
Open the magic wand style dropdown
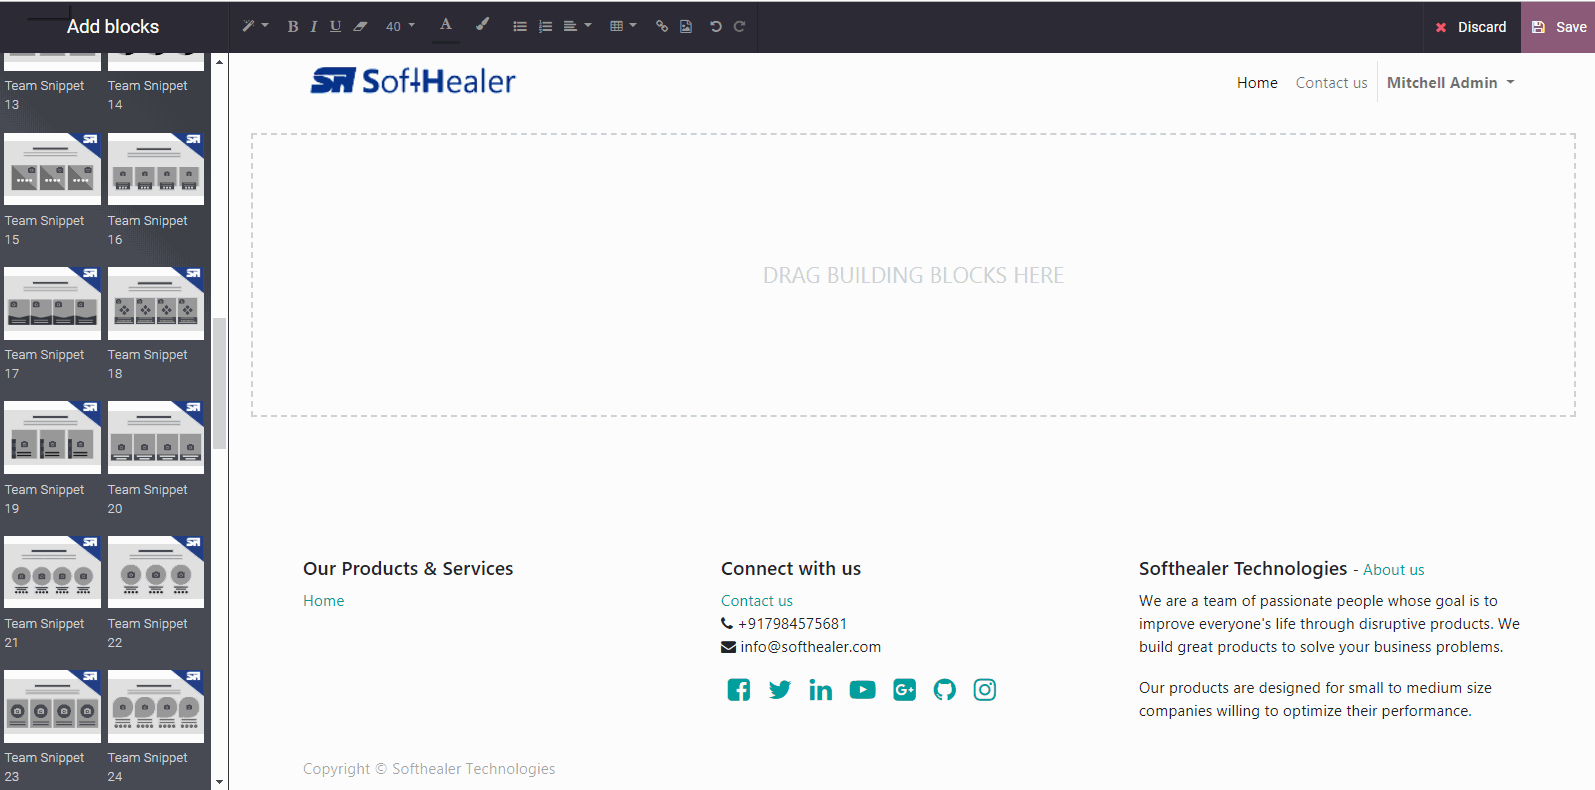[255, 26]
